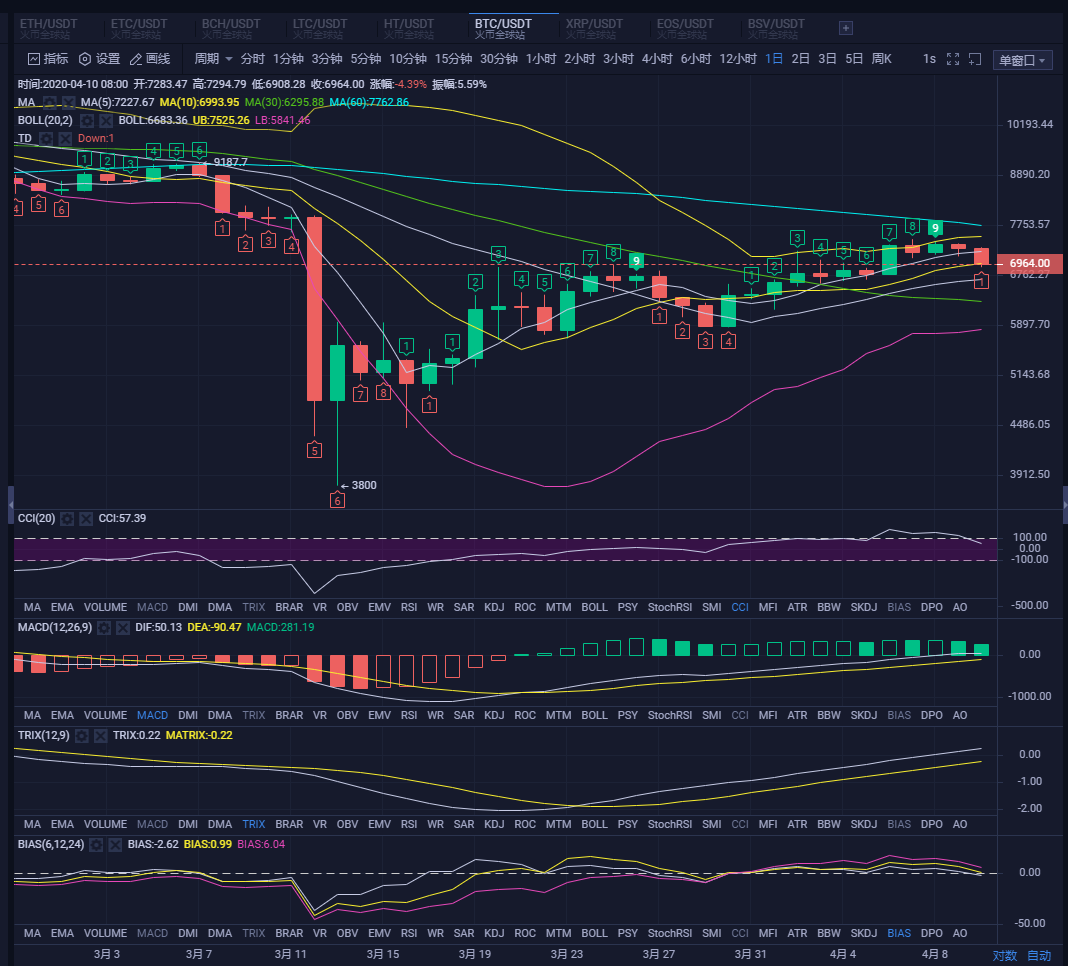Select the 15分钟 timeframe
Viewport: 1068px width, 966px height.
point(453,59)
